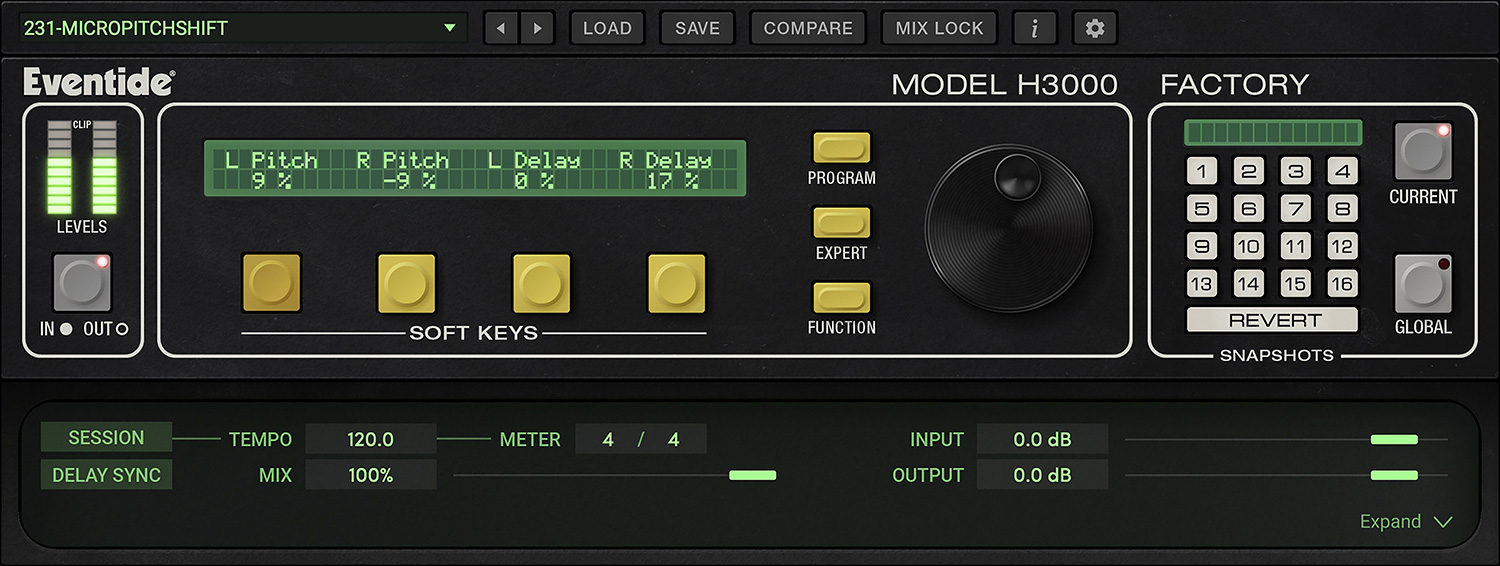The image size is (1500, 566).
Task: Open the settings gear icon
Action: coord(1095,29)
